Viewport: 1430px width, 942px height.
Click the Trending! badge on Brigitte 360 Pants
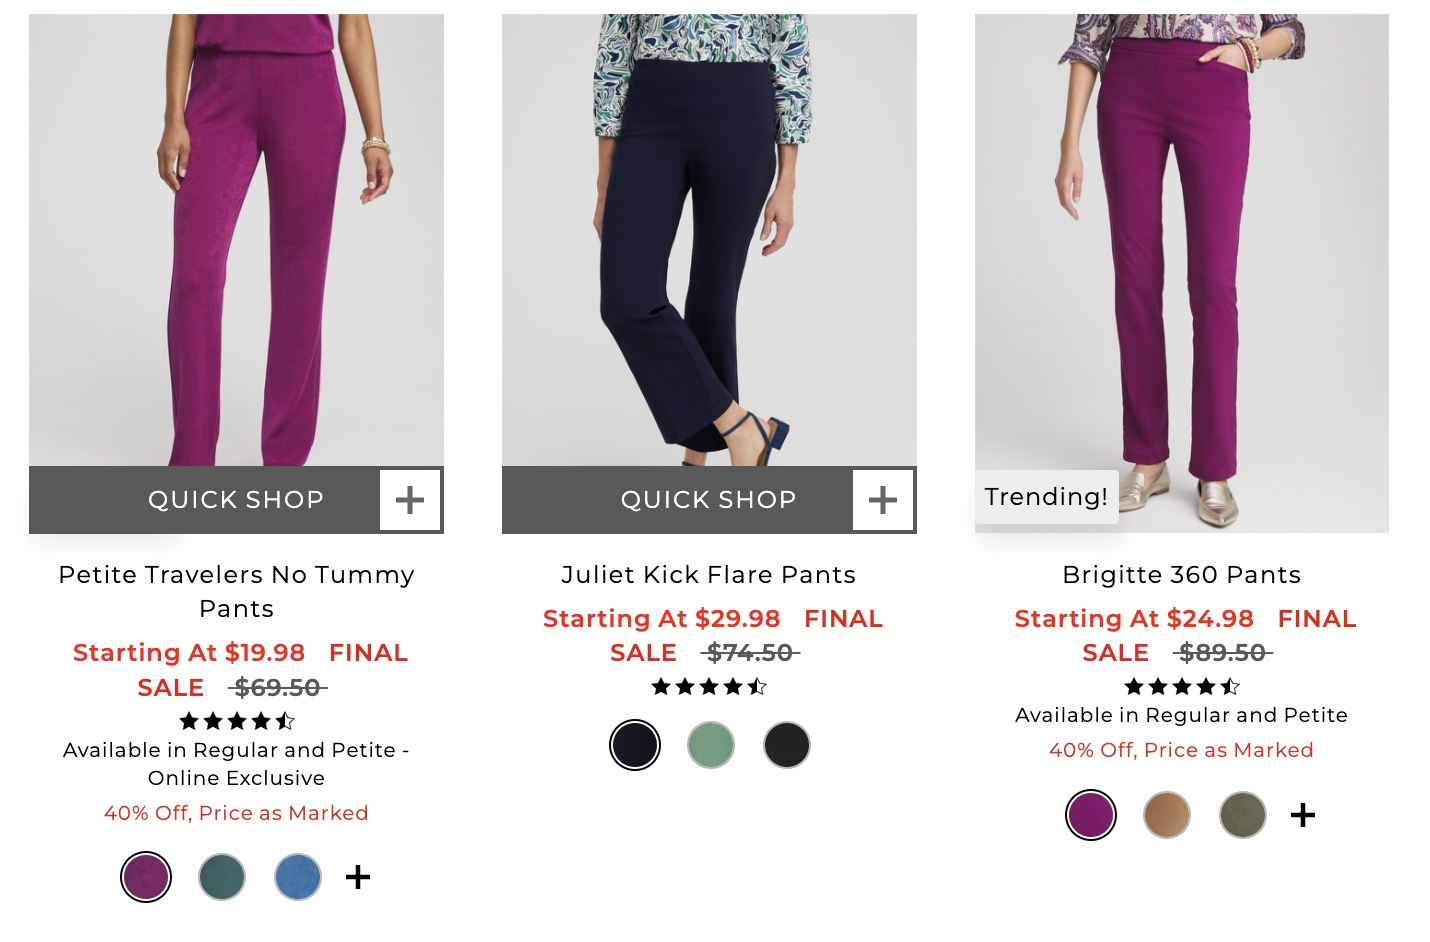(x=1046, y=496)
